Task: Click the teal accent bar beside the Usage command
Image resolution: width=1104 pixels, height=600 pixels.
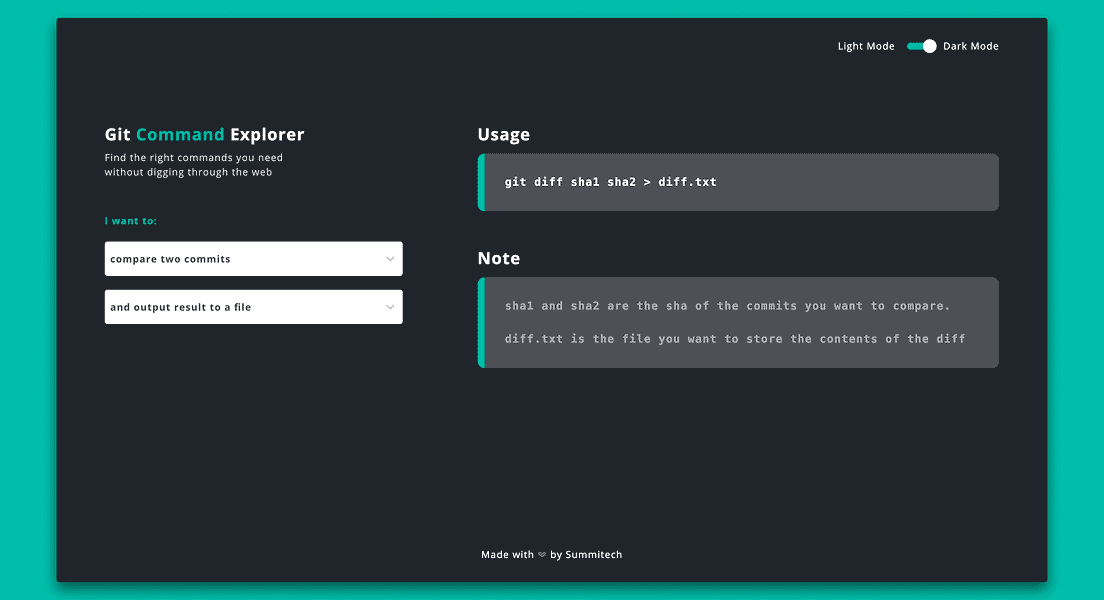Action: pos(479,182)
